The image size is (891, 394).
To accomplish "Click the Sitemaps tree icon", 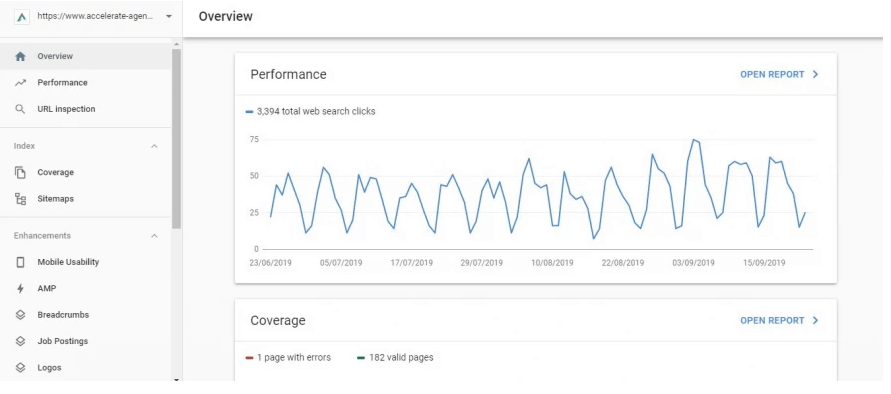I will [20, 199].
